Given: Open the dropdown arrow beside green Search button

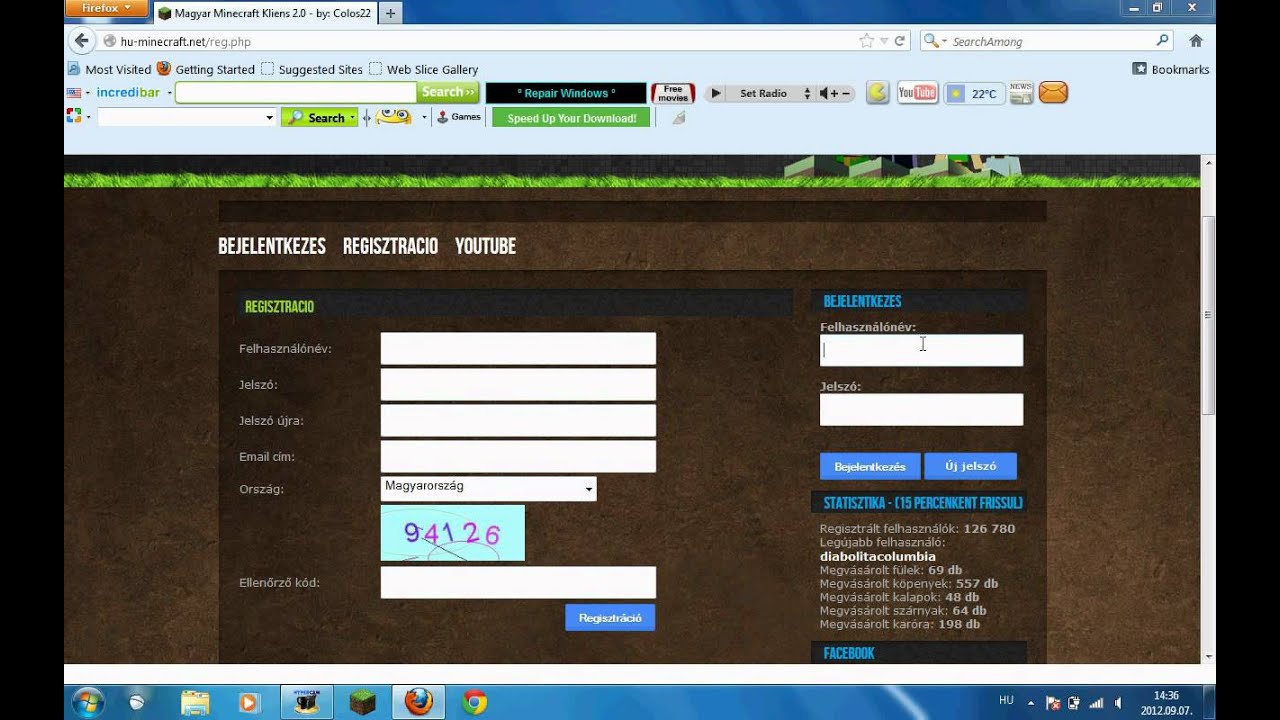Looking at the screenshot, I should pos(353,117).
